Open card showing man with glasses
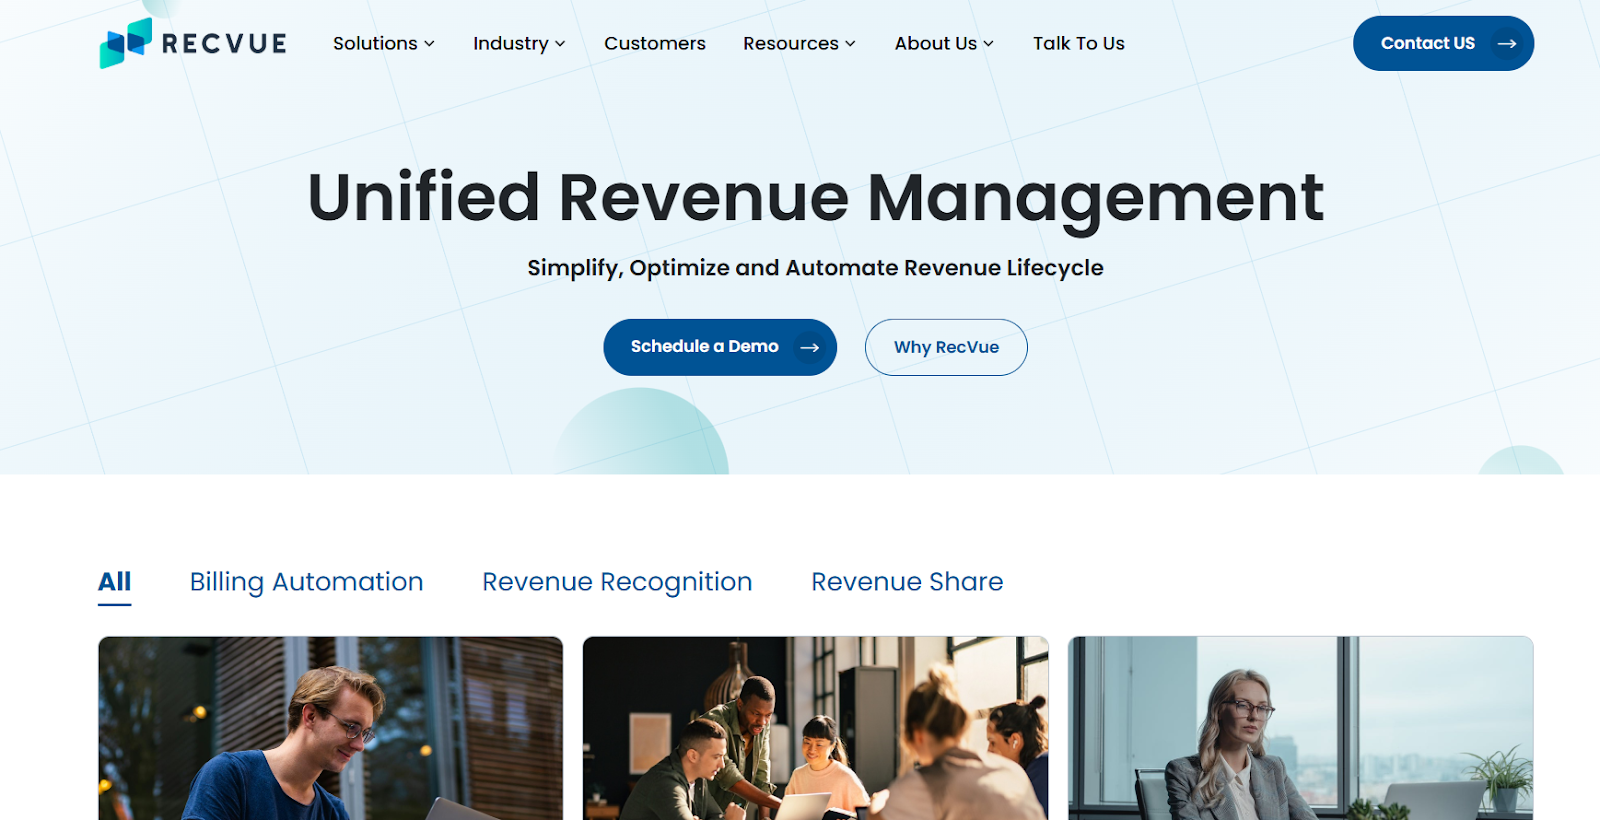This screenshot has height=820, width=1600. 331,728
